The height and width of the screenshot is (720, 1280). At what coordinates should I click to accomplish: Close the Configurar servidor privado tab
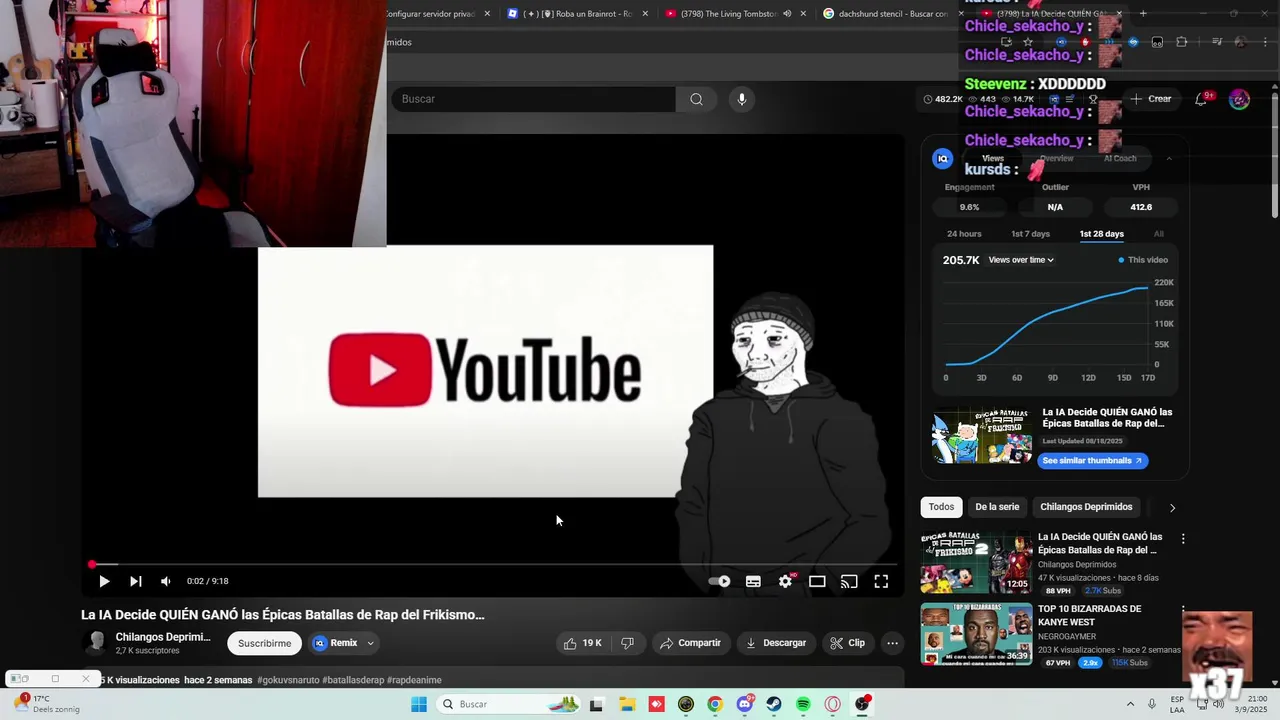click(487, 14)
